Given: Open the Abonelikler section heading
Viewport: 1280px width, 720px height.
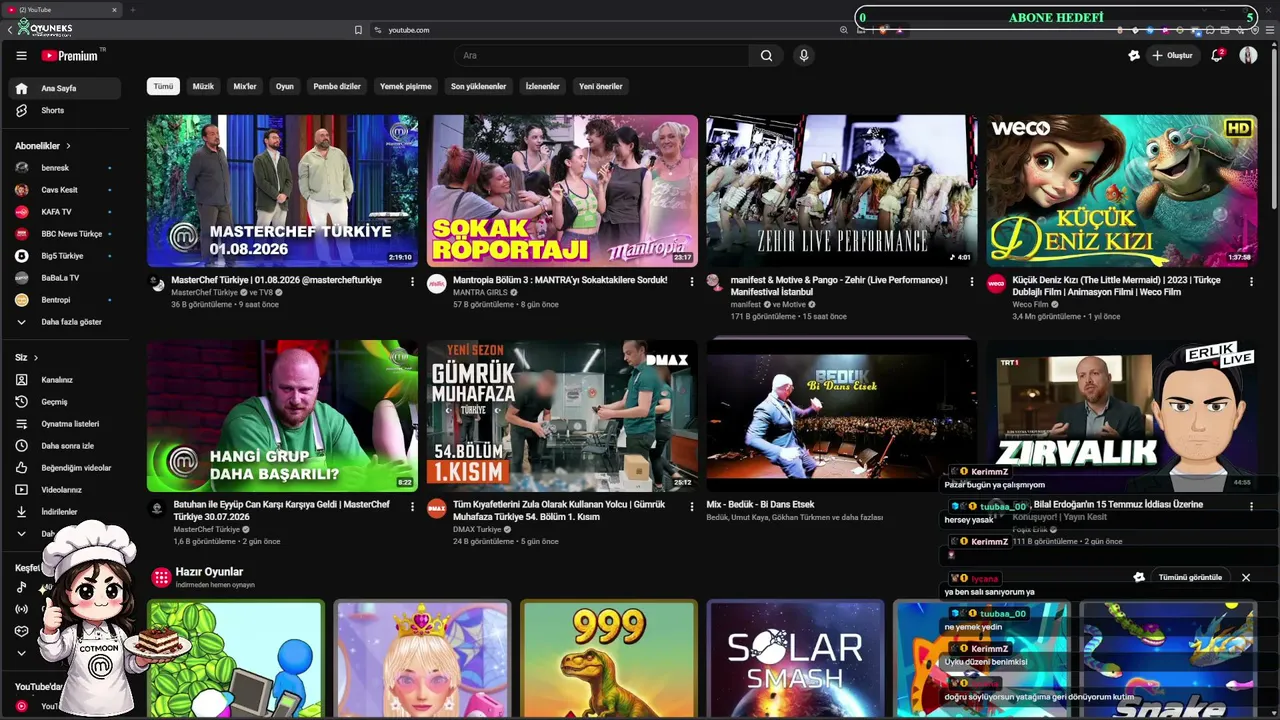Looking at the screenshot, I should coord(43,146).
